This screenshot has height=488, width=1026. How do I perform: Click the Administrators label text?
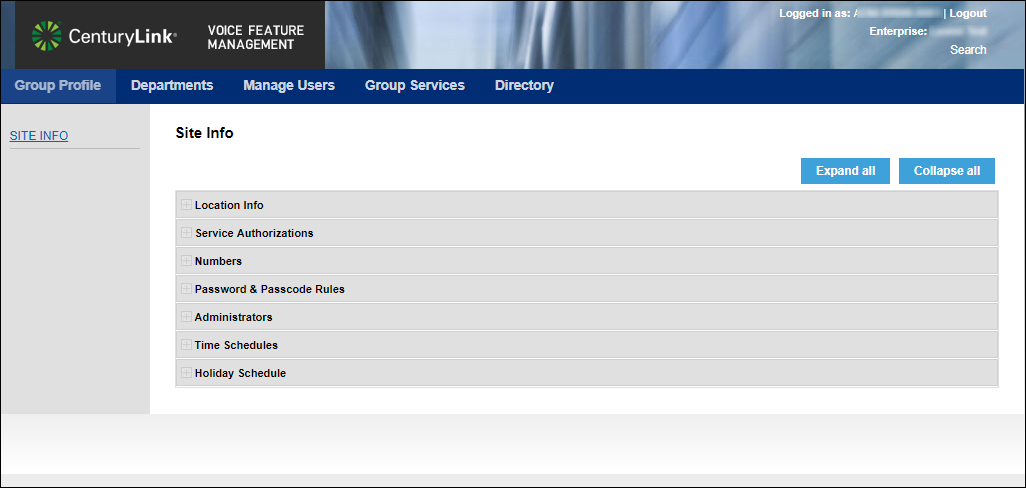click(x=234, y=317)
